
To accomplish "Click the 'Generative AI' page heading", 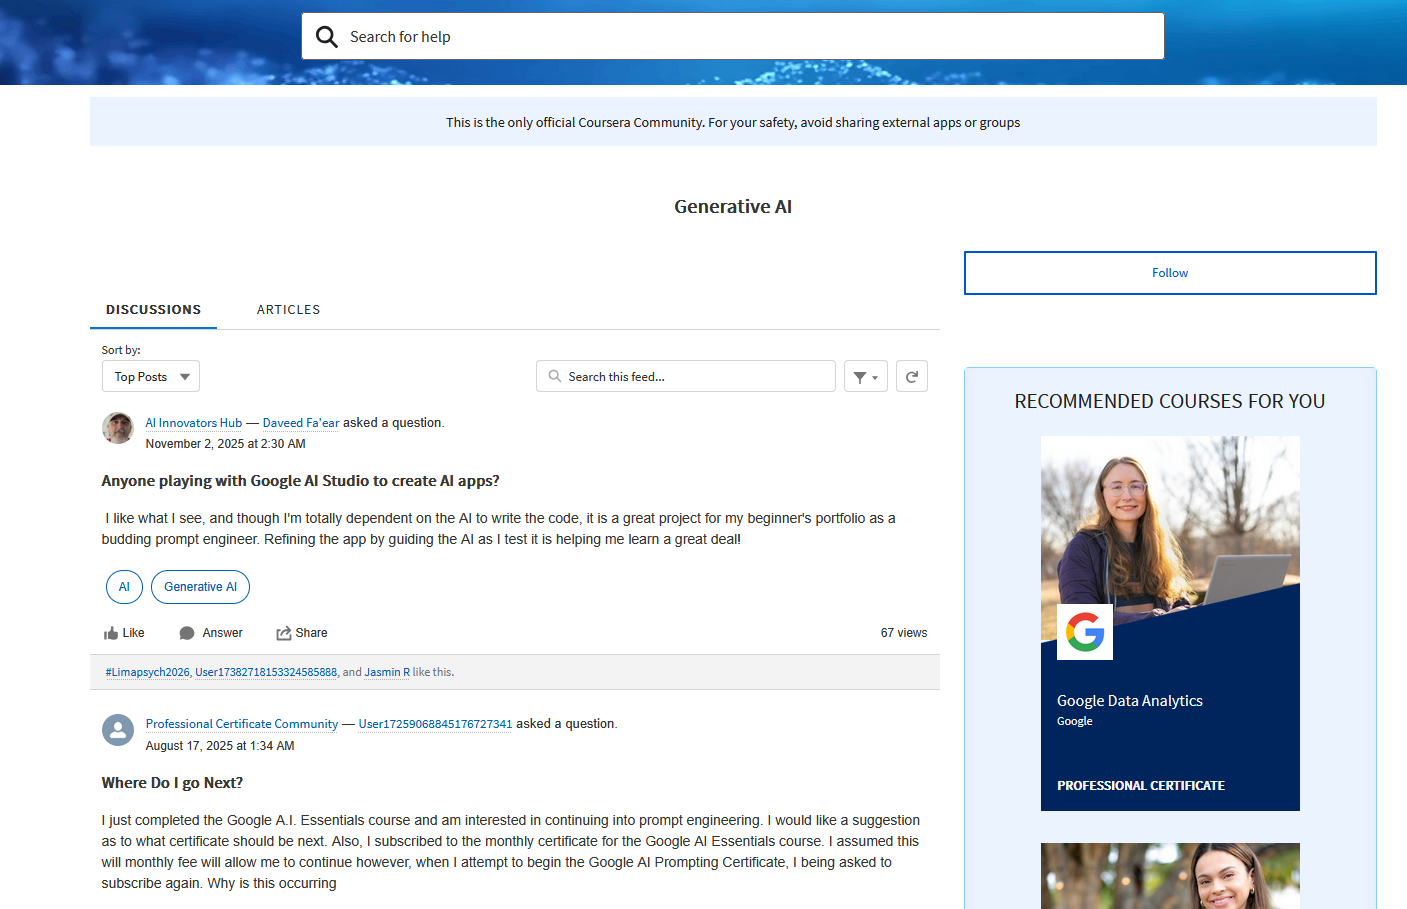I will click(x=733, y=207).
